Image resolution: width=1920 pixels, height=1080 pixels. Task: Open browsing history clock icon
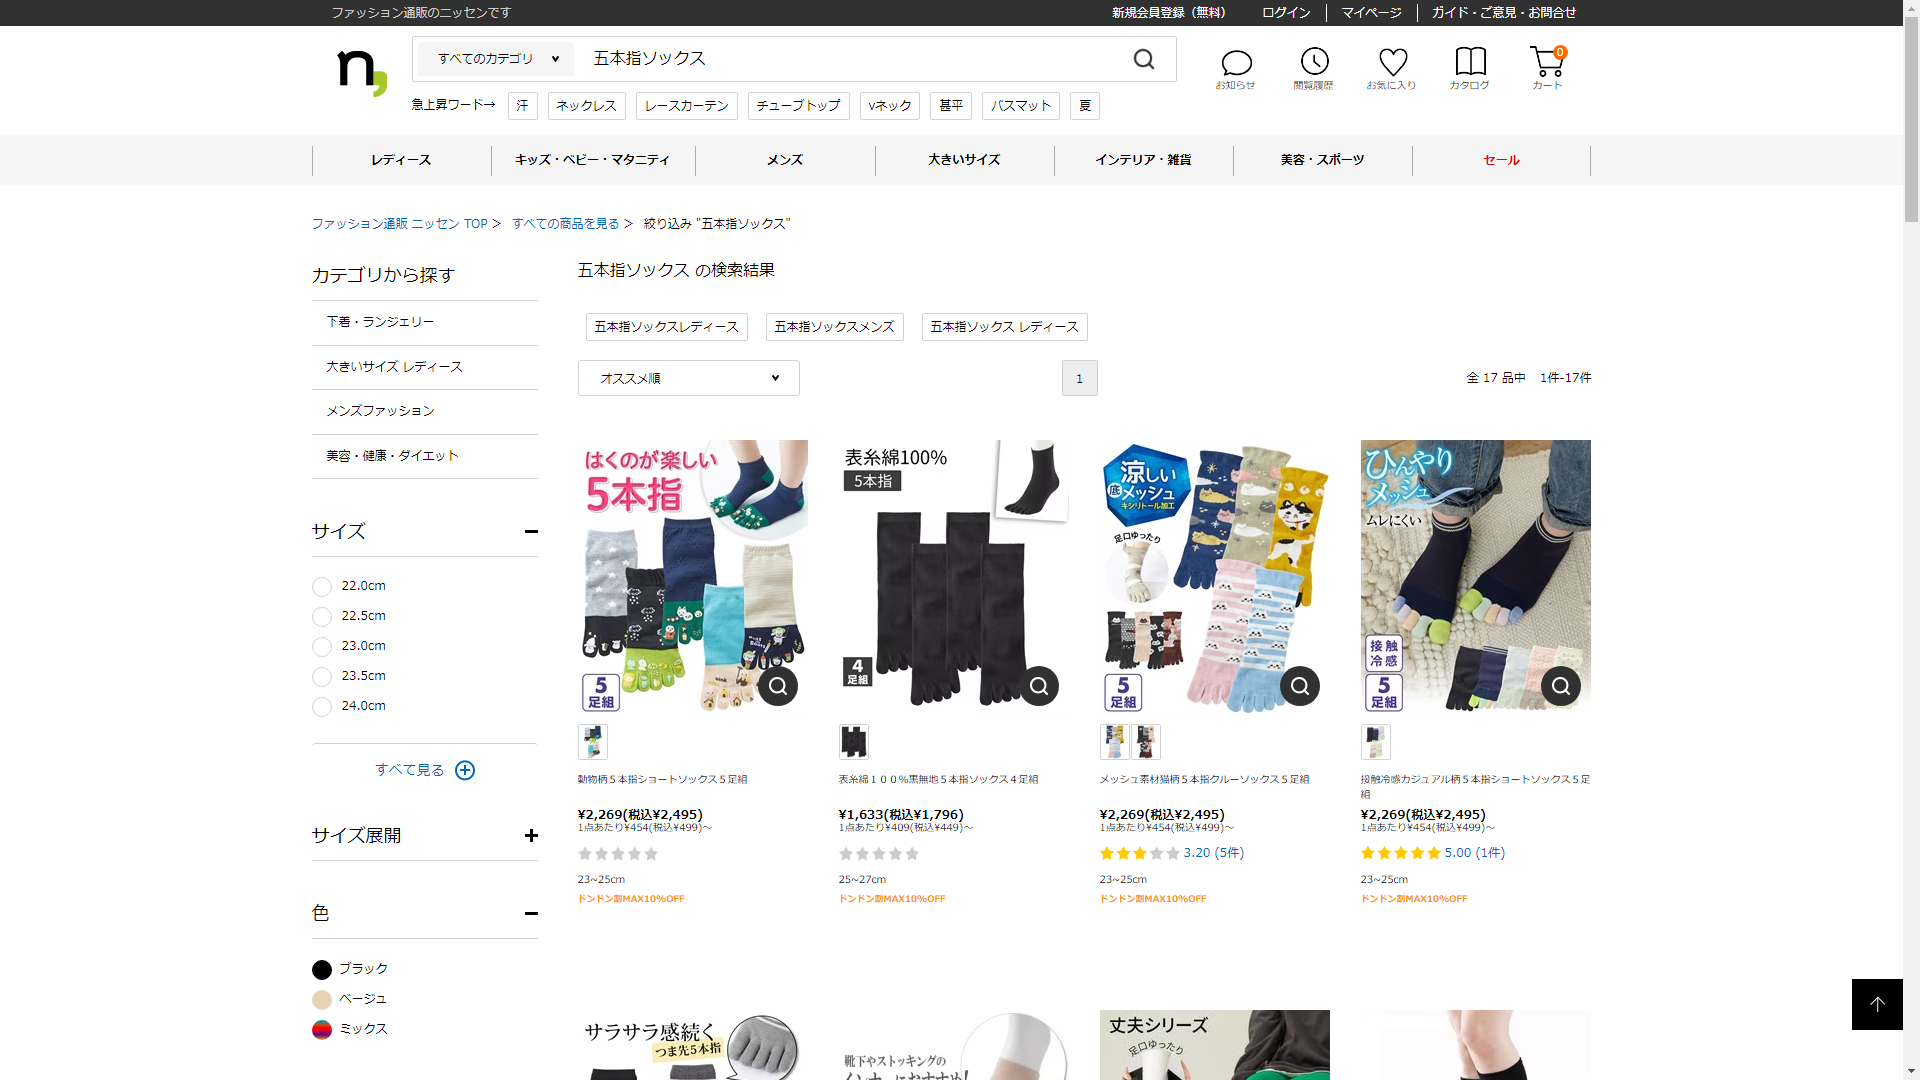pos(1314,62)
